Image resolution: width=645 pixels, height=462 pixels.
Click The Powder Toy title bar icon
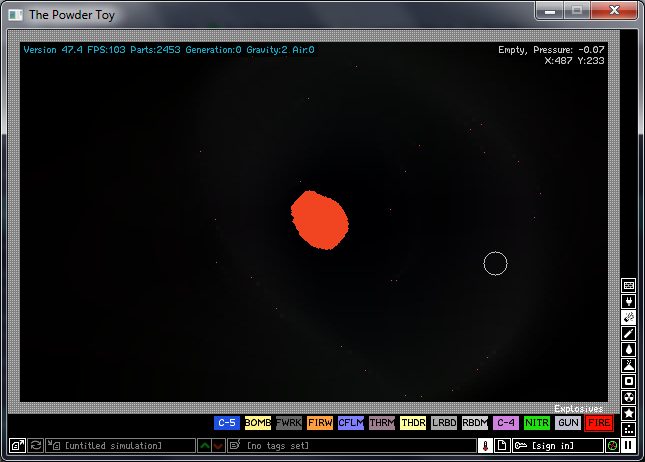tap(16, 15)
